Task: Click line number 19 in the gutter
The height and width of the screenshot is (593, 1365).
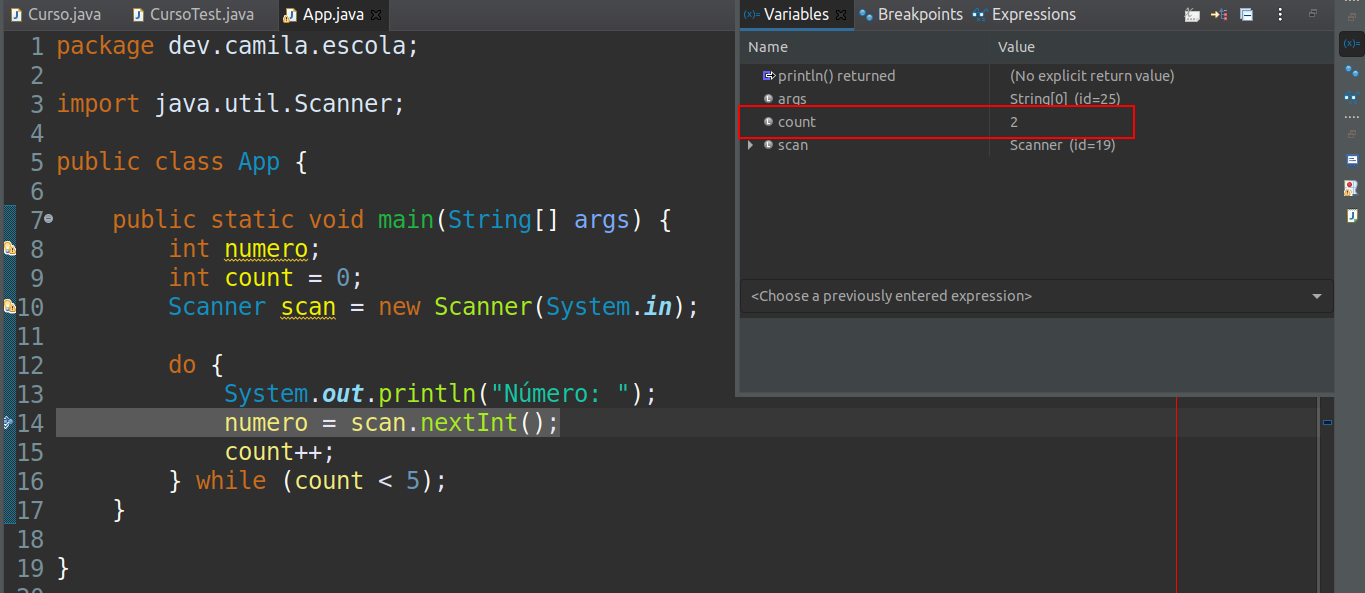Action: (x=31, y=568)
